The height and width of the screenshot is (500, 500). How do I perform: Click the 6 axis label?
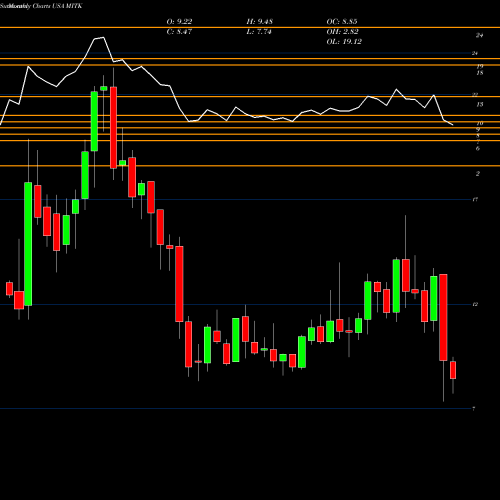point(478,148)
